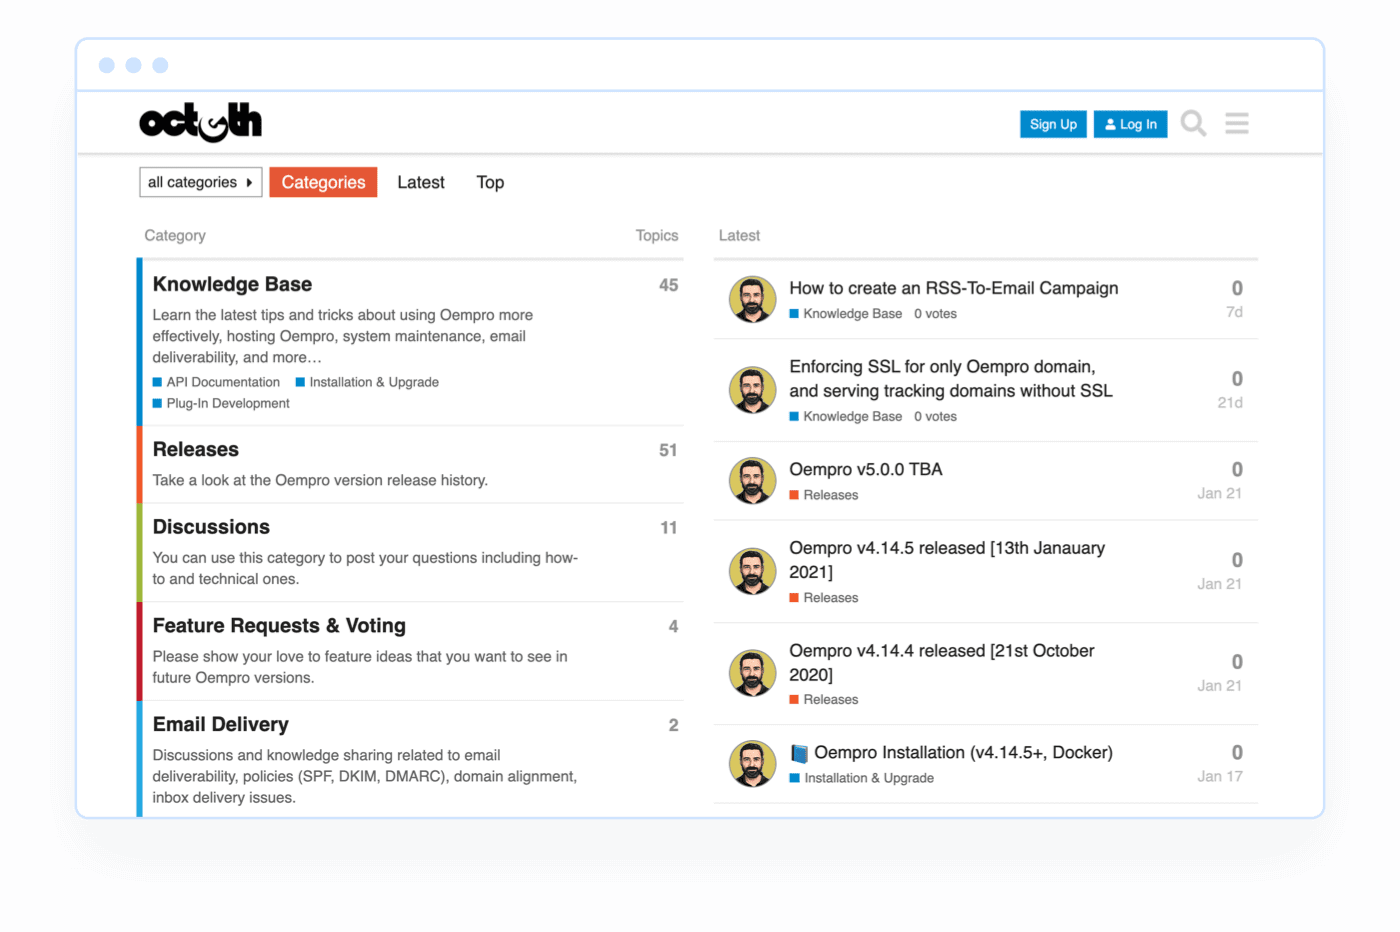This screenshot has width=1400, height=932.
Task: Open the Knowledge Base category
Action: coord(232,284)
